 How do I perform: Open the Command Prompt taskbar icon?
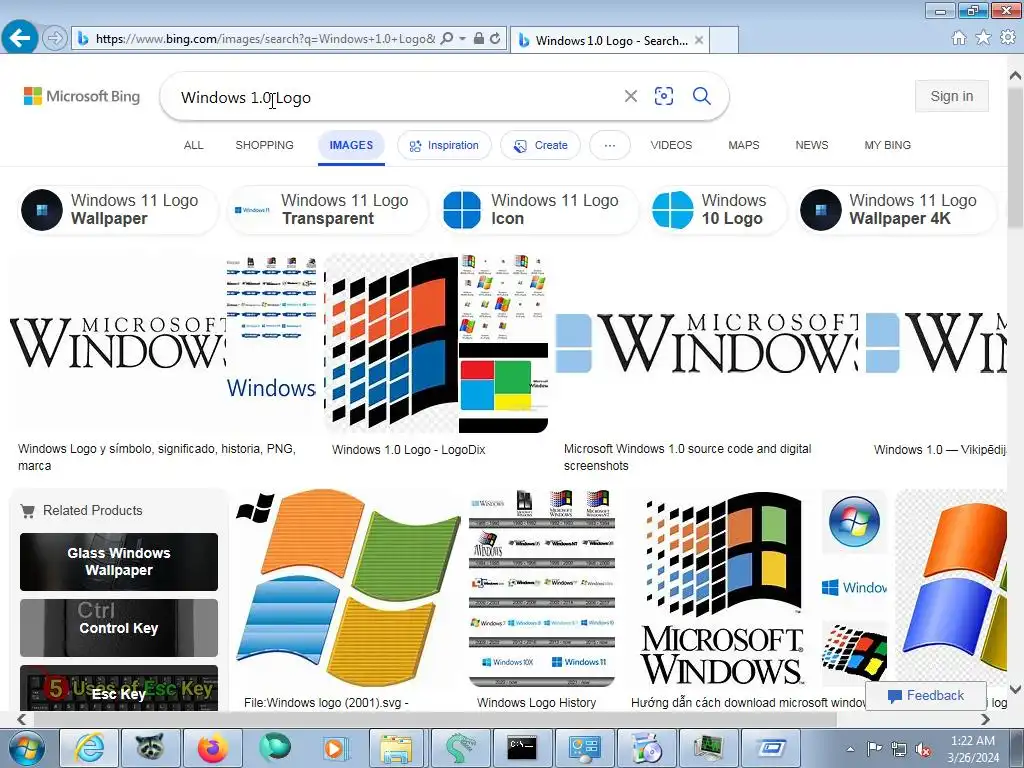point(522,748)
